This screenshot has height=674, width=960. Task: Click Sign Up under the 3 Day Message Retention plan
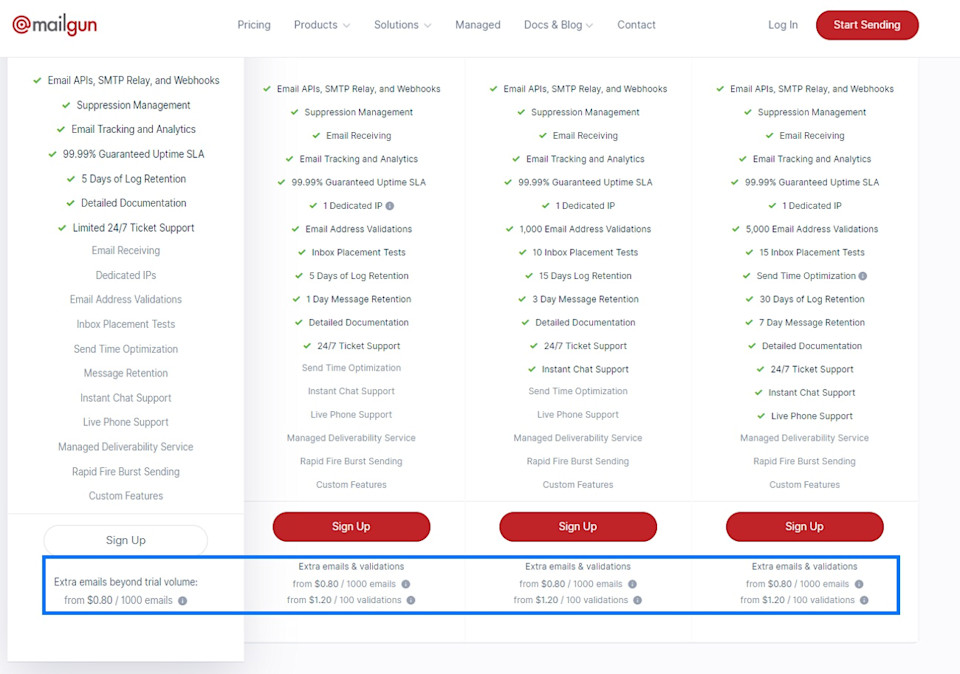[577, 526]
